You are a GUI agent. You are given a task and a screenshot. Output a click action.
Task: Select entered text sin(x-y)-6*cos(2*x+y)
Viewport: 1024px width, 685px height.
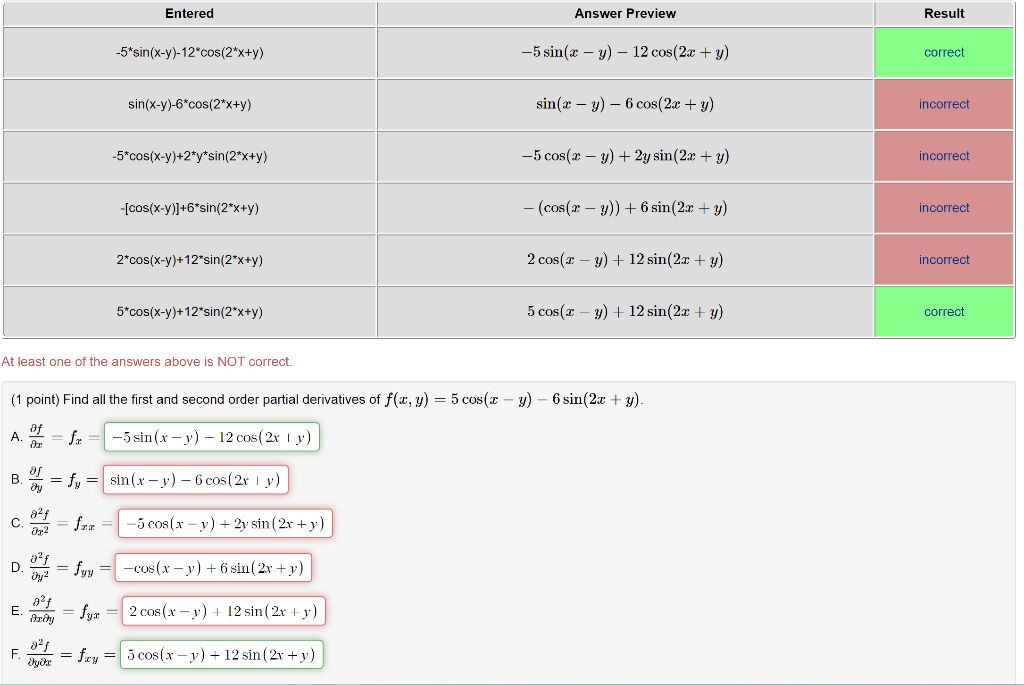(x=189, y=104)
